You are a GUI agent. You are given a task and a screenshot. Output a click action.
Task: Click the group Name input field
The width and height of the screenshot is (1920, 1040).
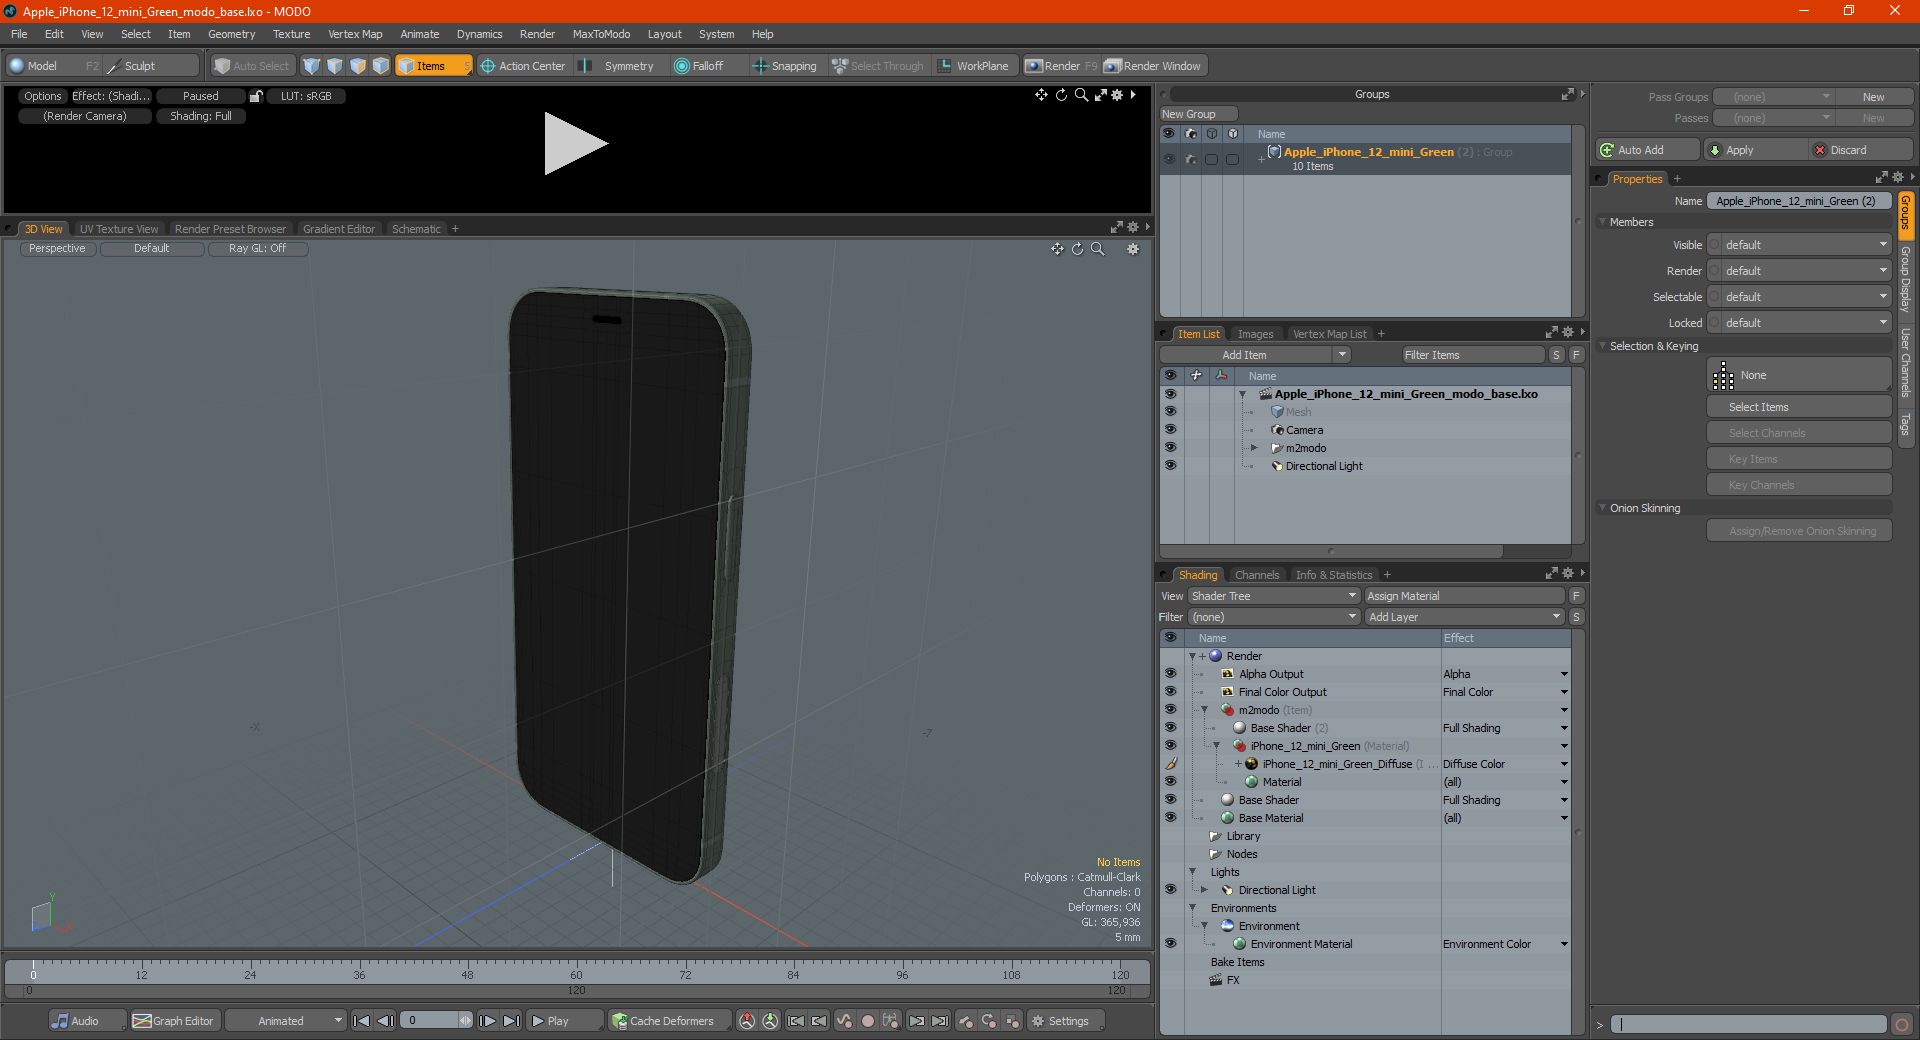(1799, 201)
